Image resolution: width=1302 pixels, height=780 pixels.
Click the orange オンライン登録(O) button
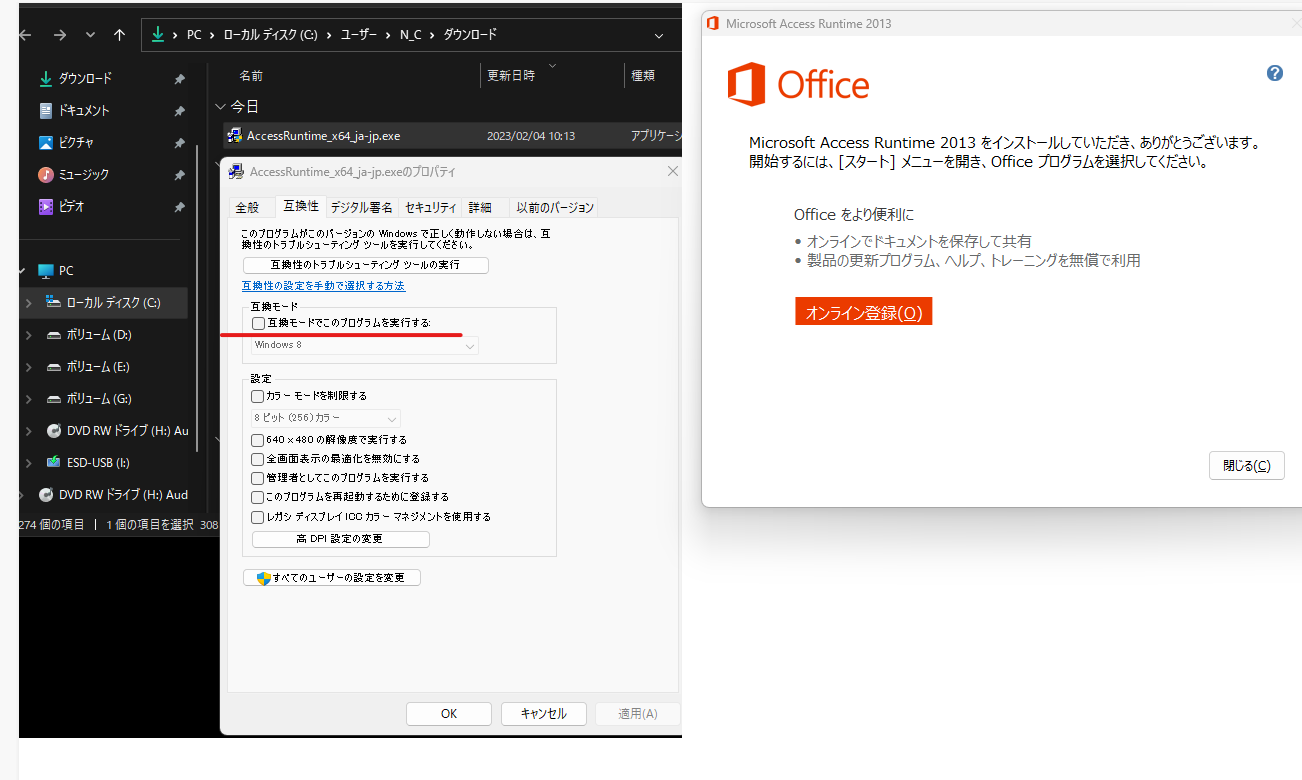click(x=864, y=312)
